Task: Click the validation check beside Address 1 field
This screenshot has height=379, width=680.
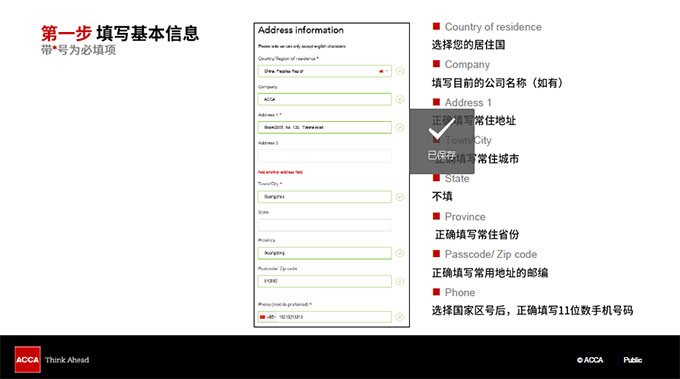Action: 400,127
